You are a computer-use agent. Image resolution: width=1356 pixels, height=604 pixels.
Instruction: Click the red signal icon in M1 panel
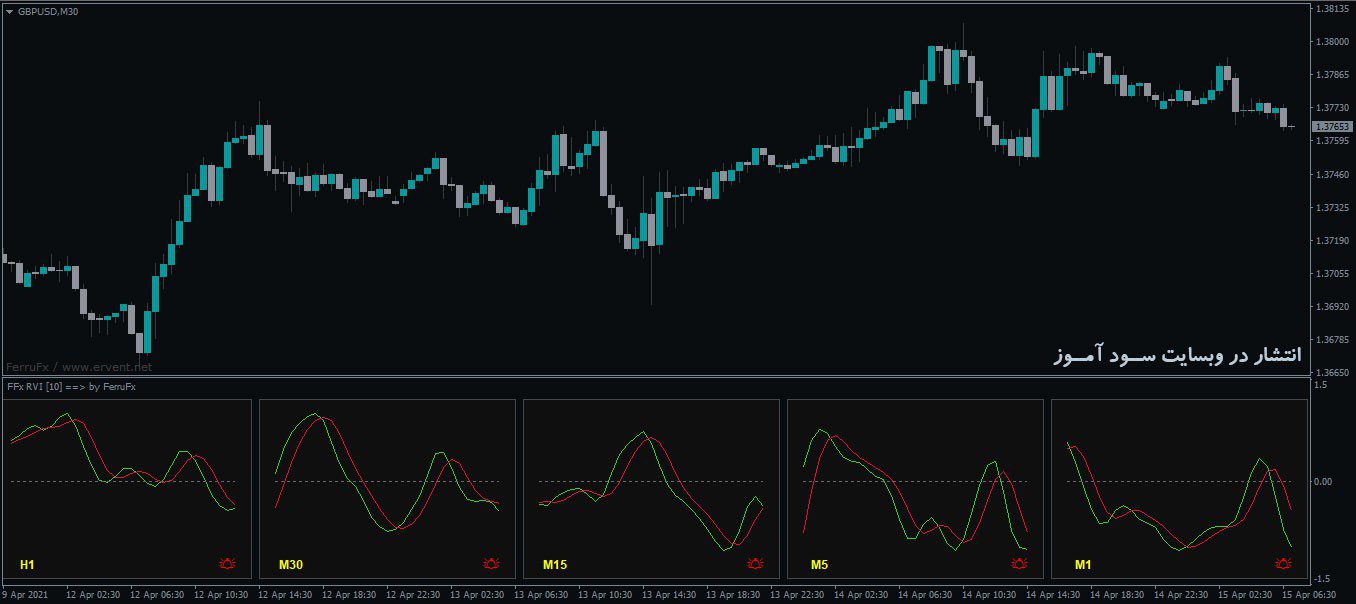click(1282, 564)
